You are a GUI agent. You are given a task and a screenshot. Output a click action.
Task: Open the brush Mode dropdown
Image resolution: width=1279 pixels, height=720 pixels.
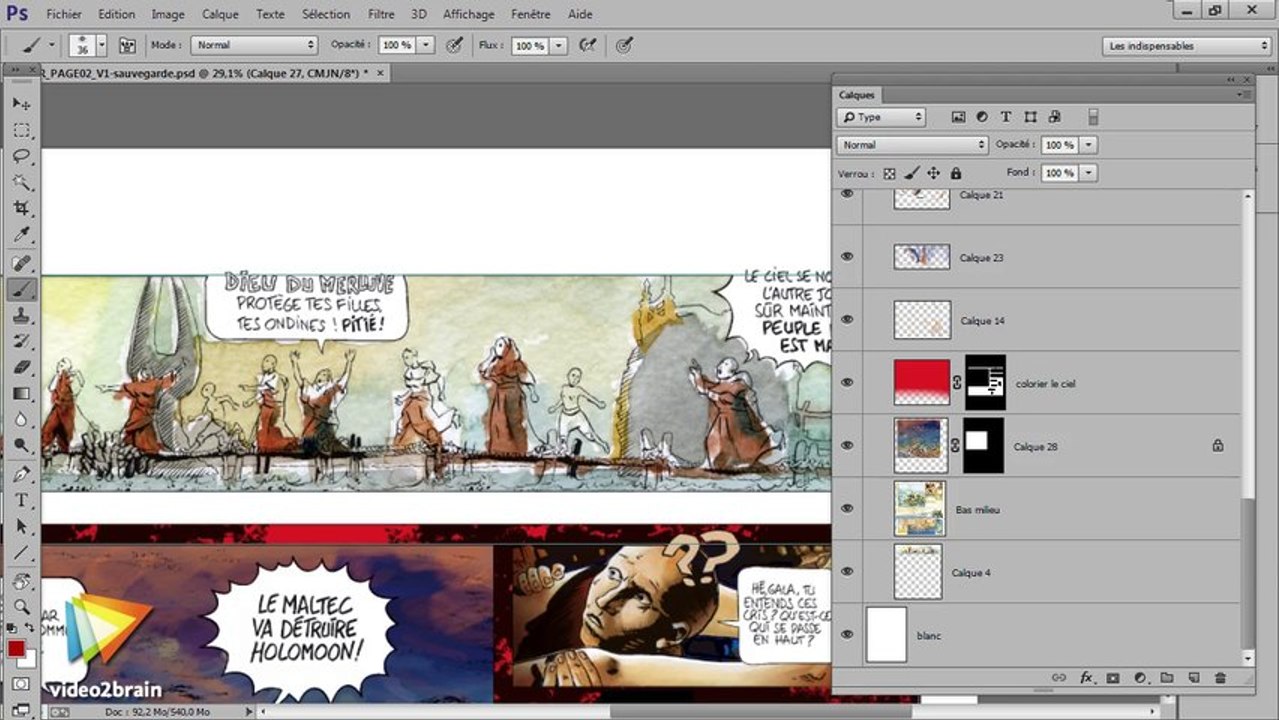point(254,45)
